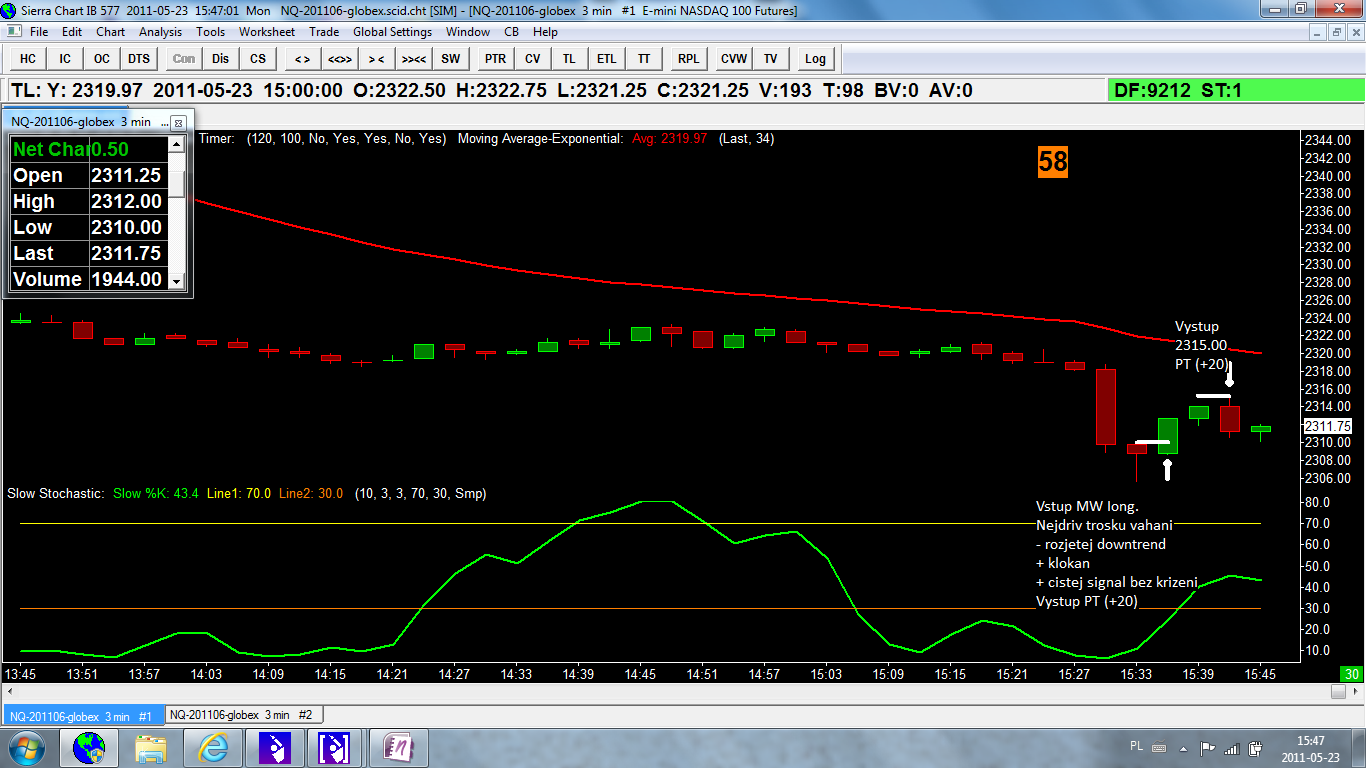Open the Internet Explorer taskbar icon

pyautogui.click(x=213, y=747)
